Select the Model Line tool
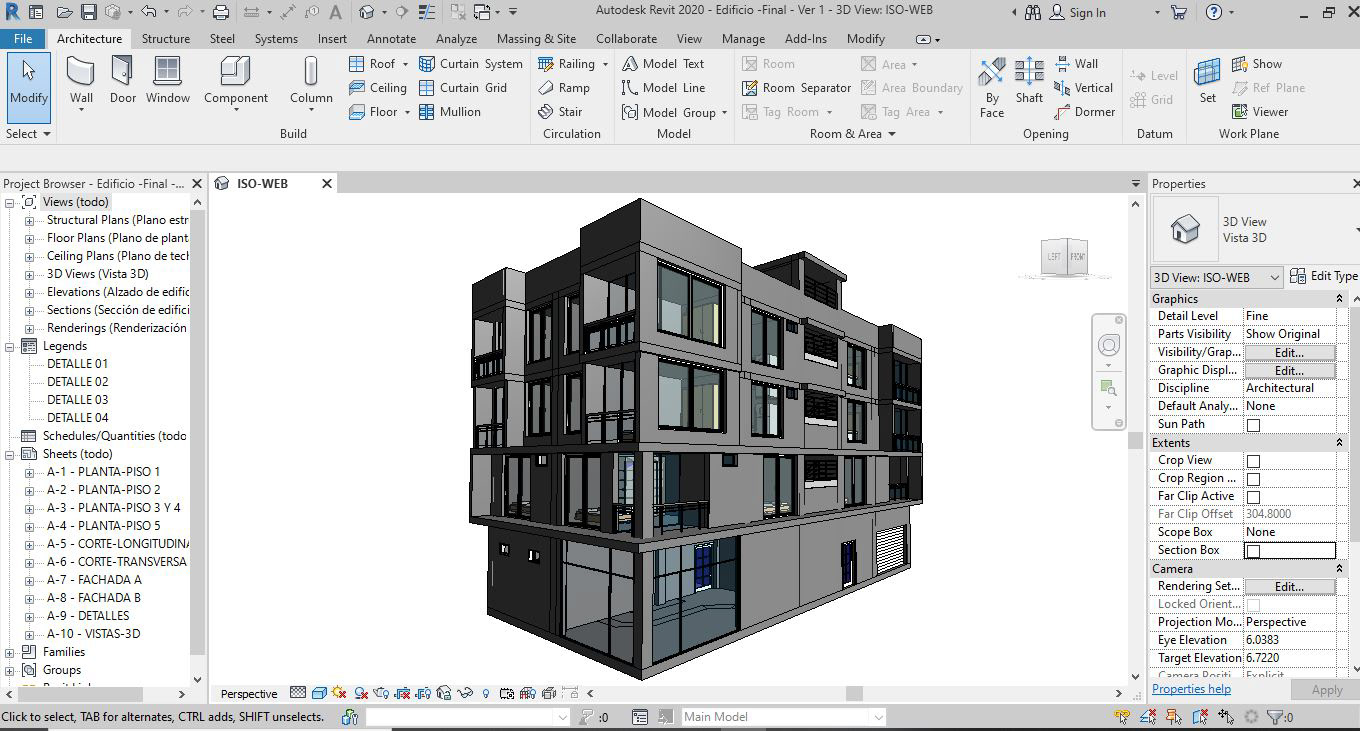This screenshot has height=731, width=1360. [663, 88]
